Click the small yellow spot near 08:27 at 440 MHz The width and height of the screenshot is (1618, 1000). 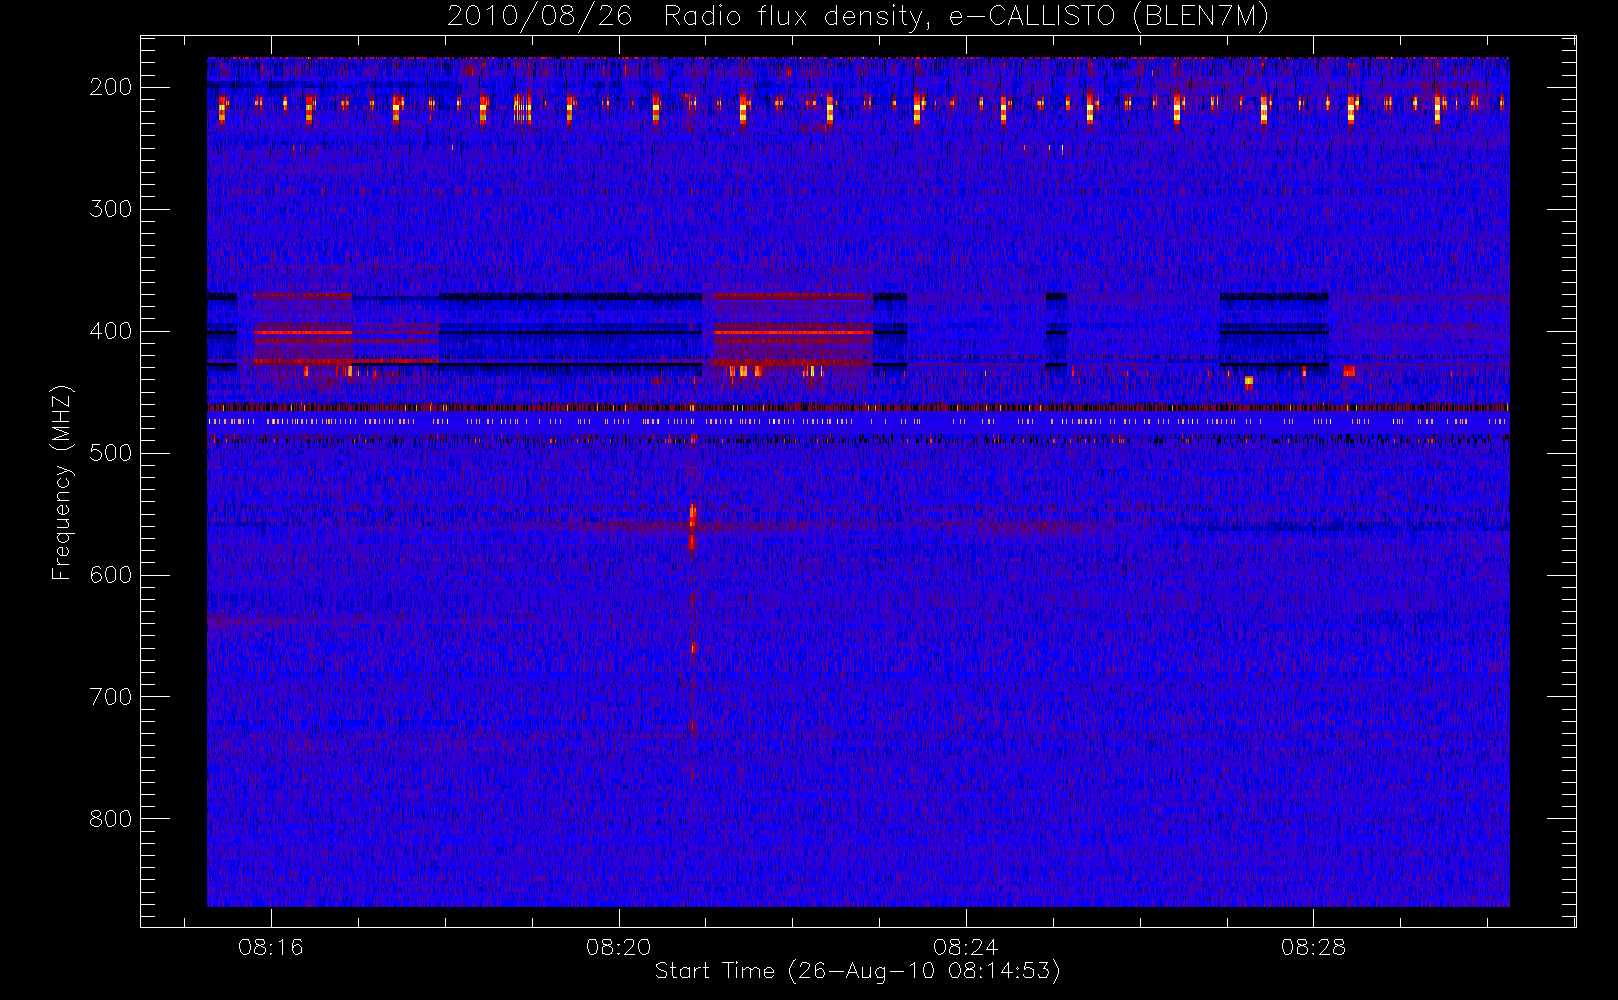tap(1249, 381)
